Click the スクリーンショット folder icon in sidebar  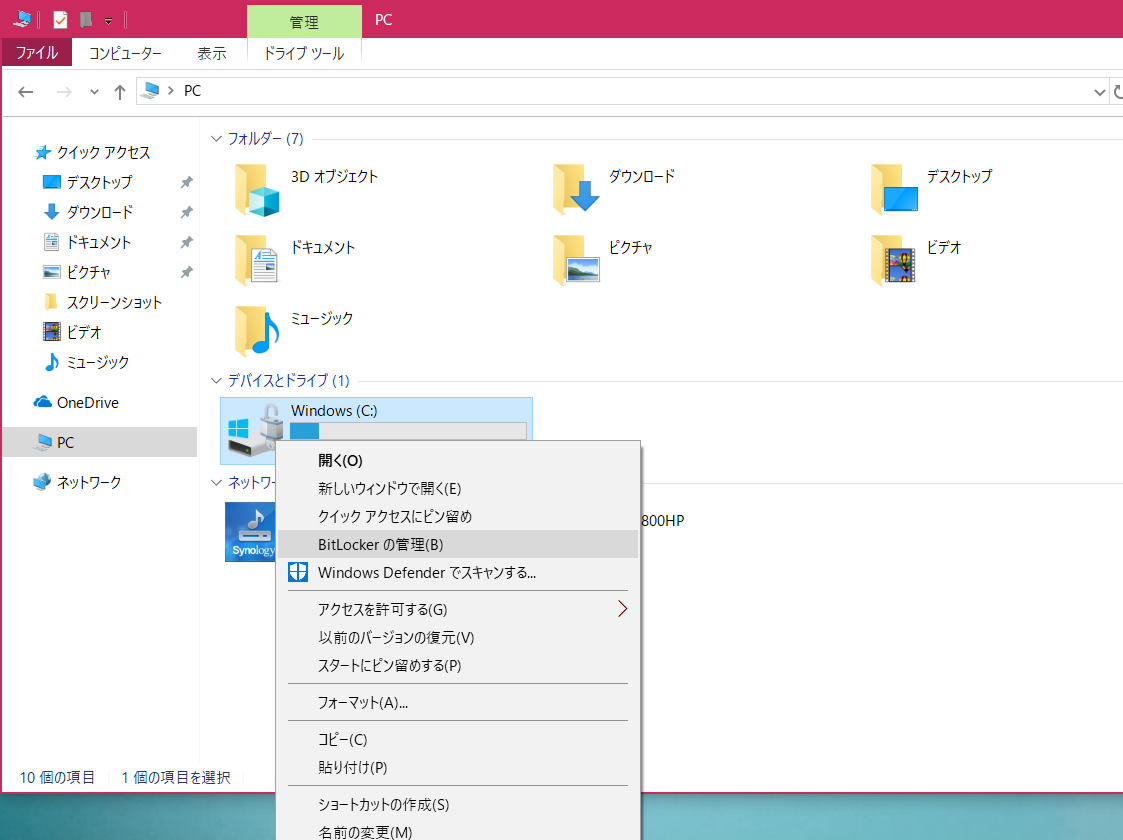[x=52, y=301]
